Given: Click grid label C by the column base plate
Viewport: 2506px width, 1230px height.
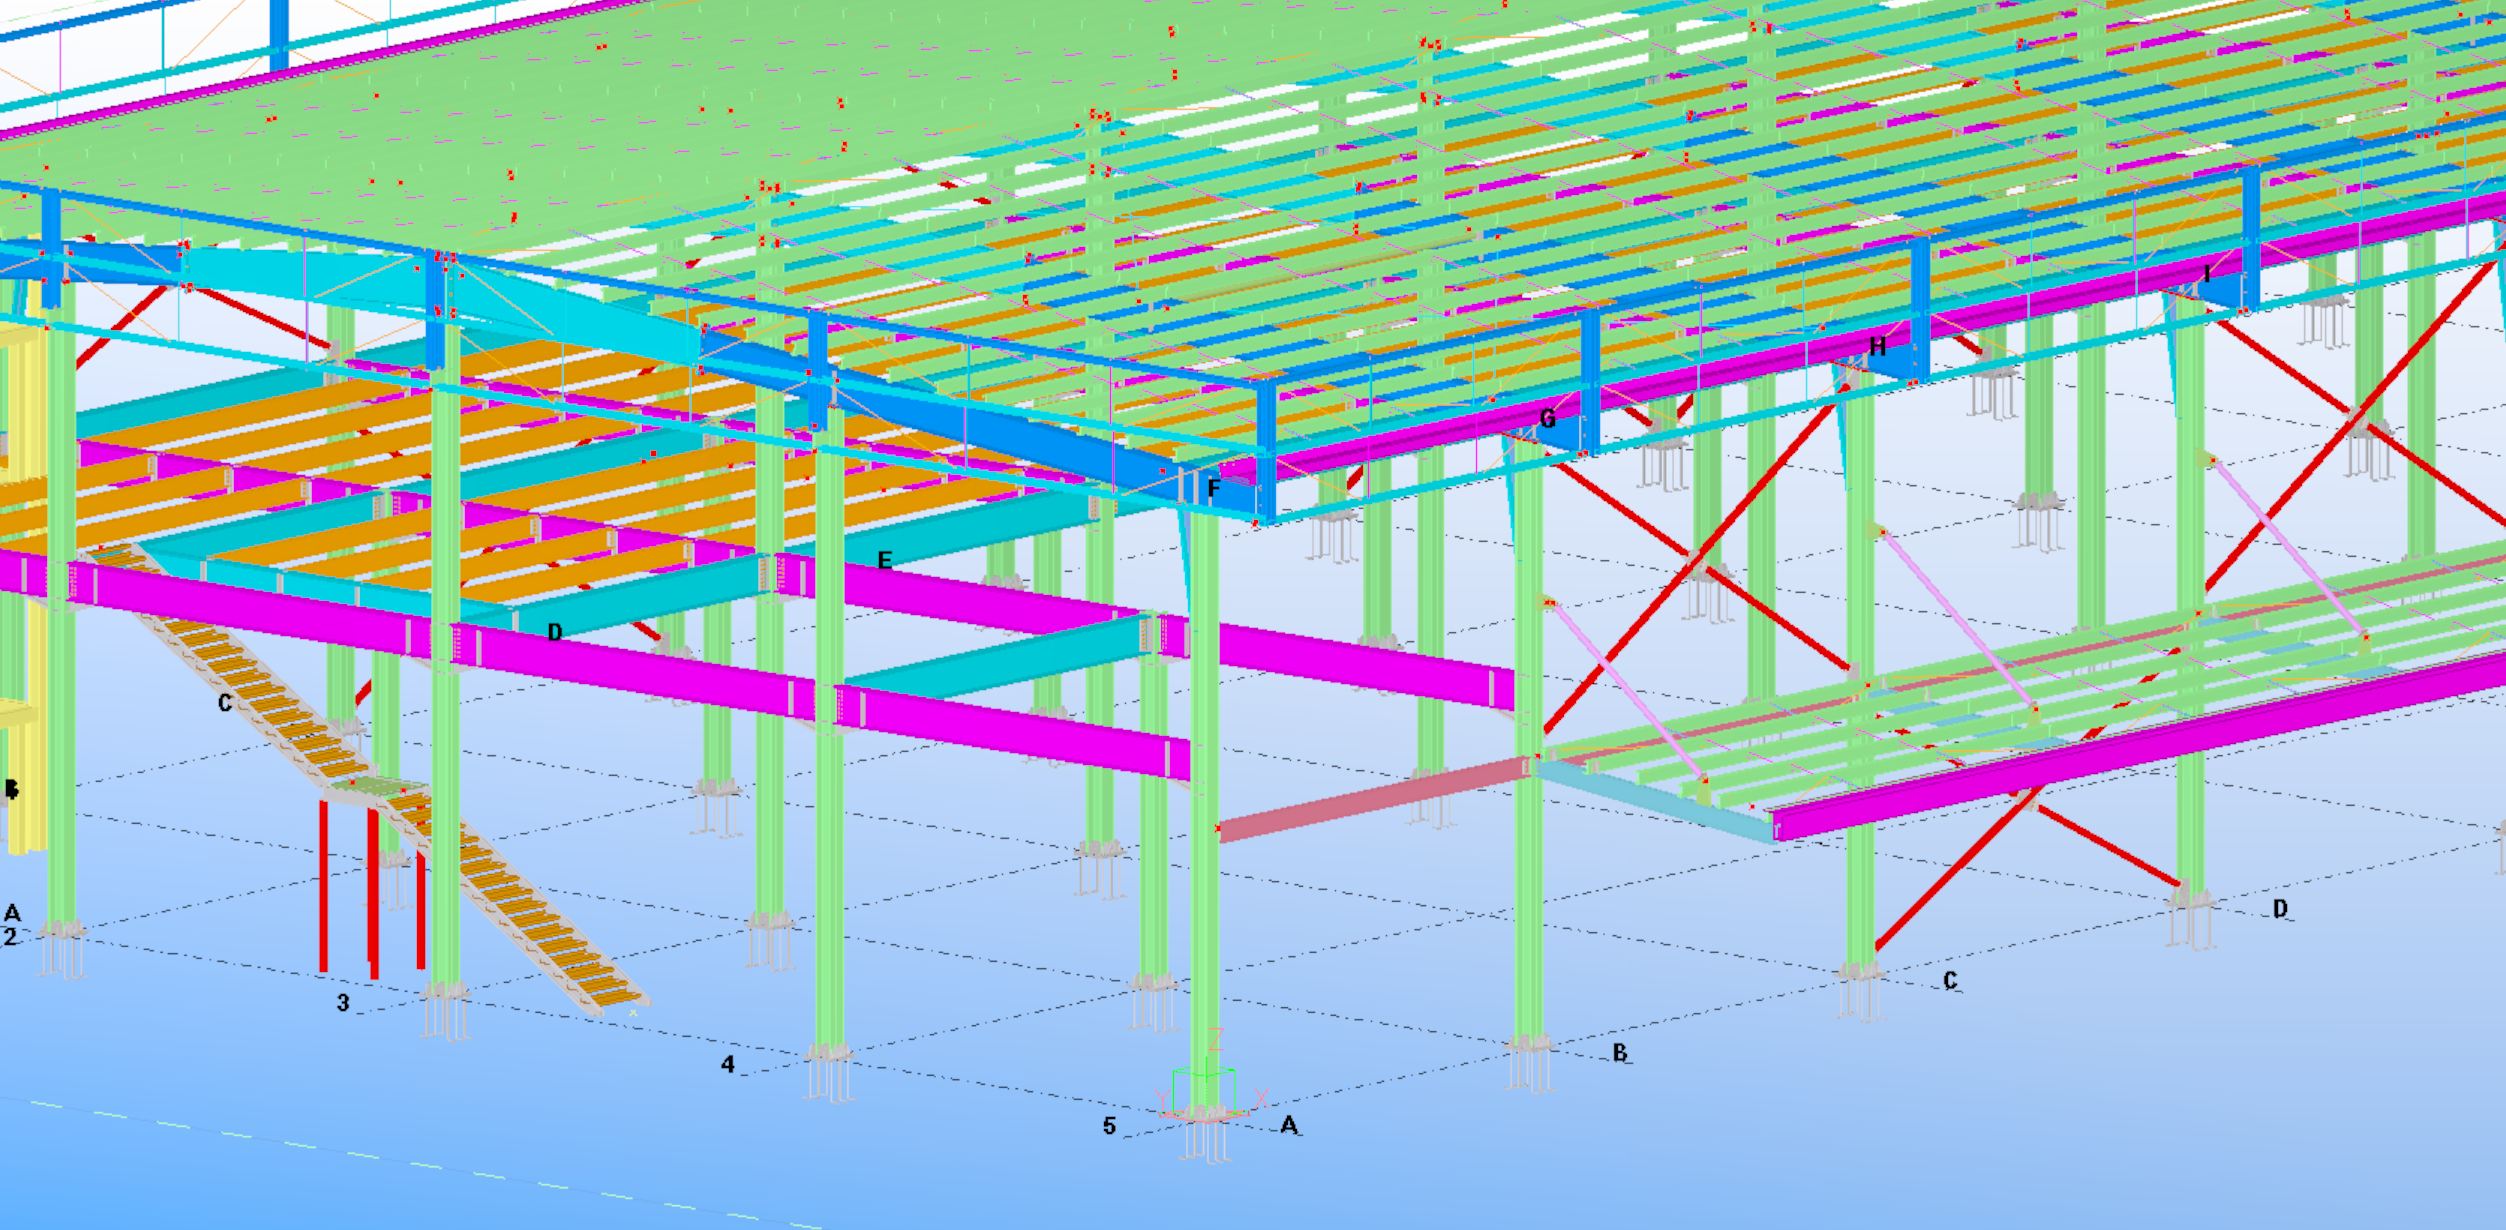Looking at the screenshot, I should click(x=1951, y=981).
